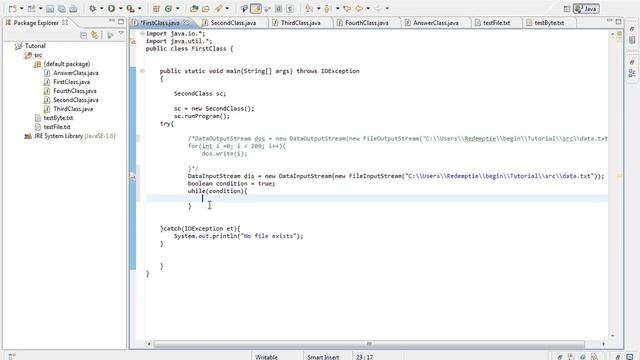
Task: Click the warning marker beside DataInputStream line
Action: tap(133, 176)
